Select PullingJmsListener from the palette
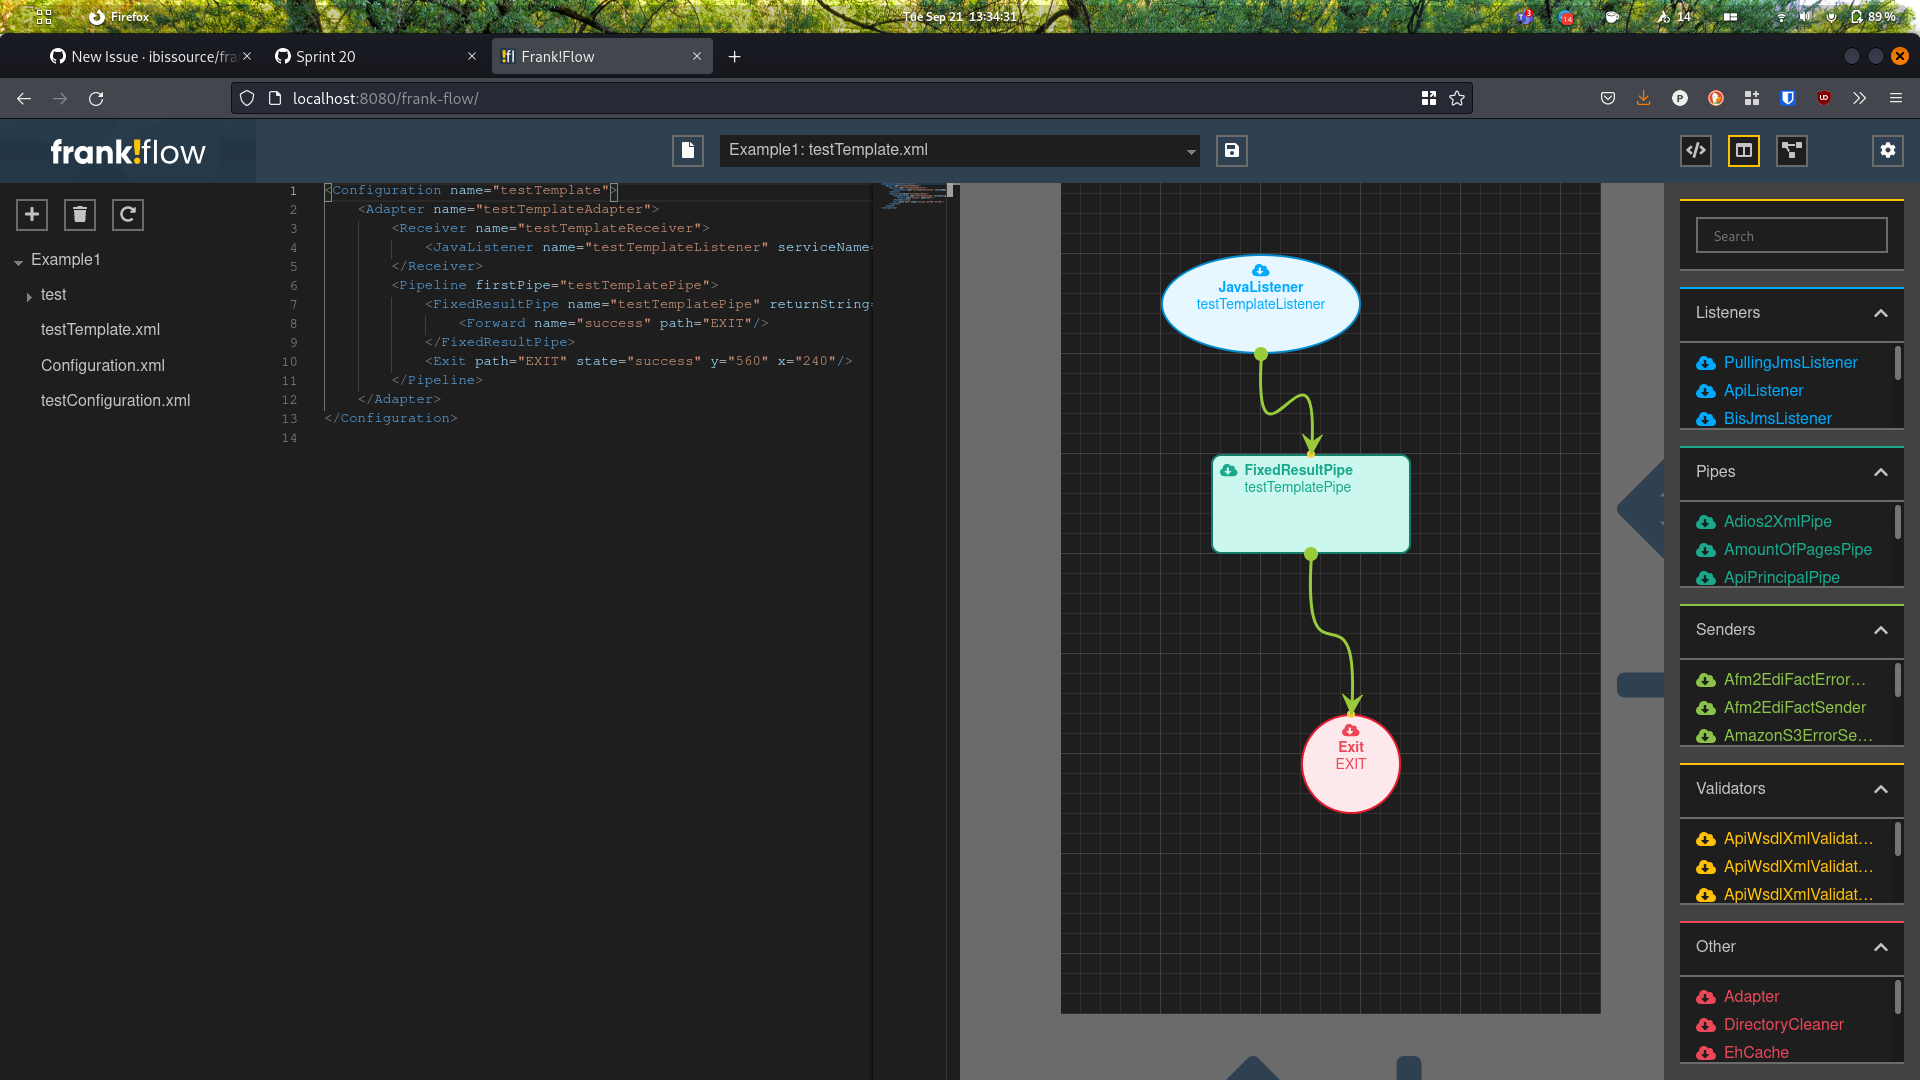The height and width of the screenshot is (1080, 1920). (1791, 362)
